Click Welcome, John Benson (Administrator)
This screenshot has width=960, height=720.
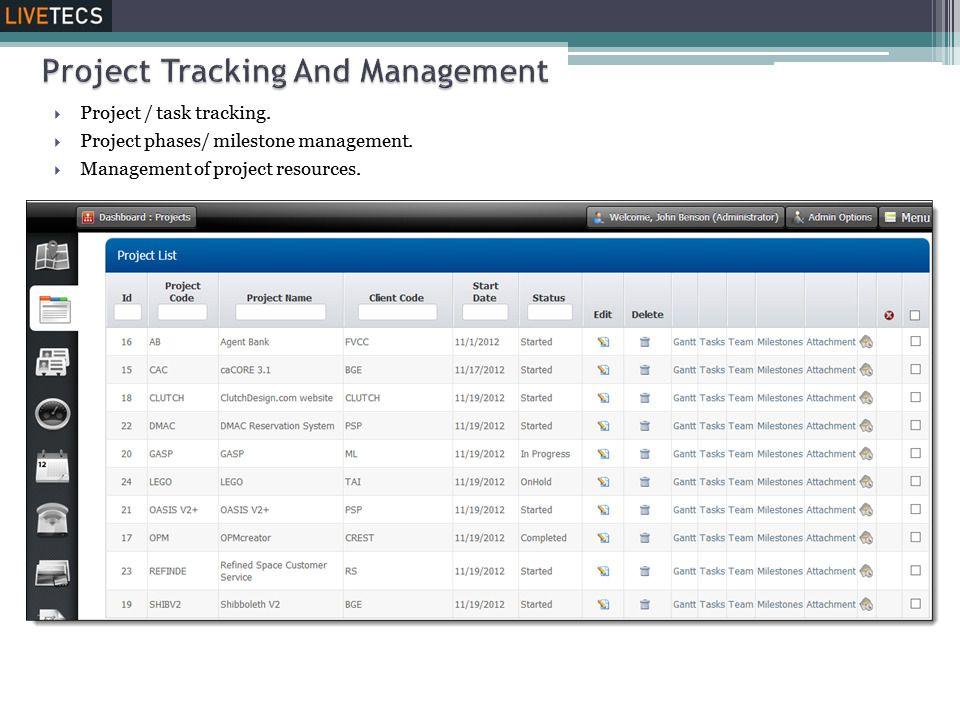(x=686, y=217)
